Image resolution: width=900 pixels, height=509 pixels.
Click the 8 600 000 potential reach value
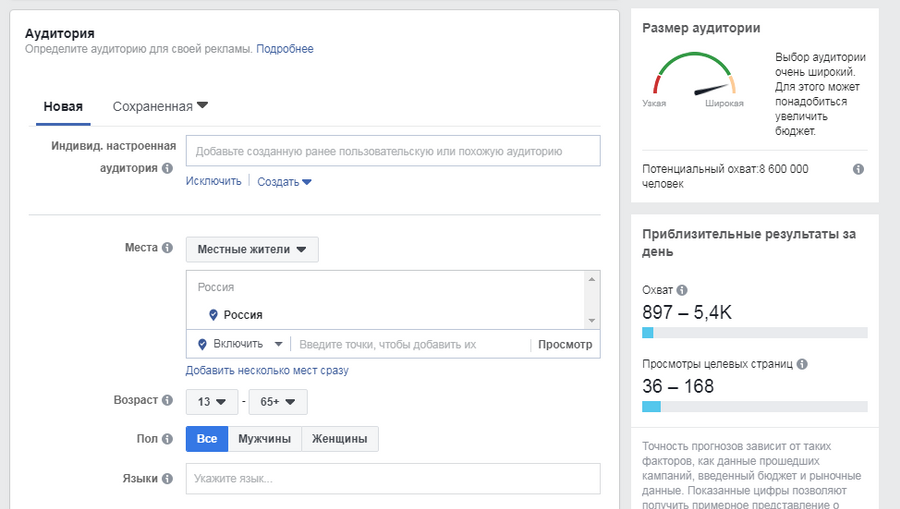point(783,169)
